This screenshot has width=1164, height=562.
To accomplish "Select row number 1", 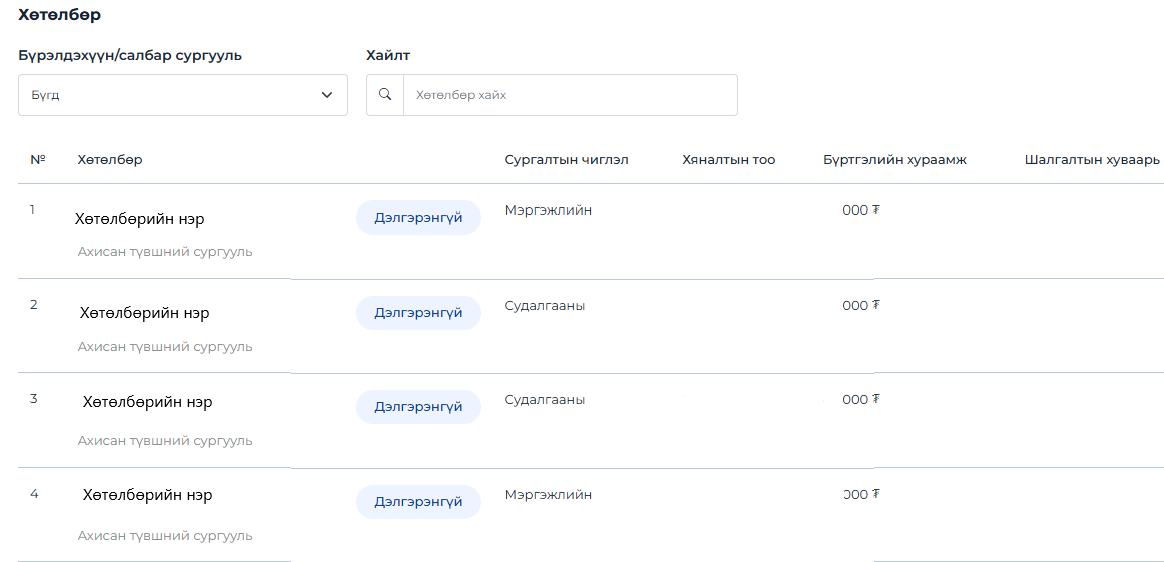I will 32,209.
